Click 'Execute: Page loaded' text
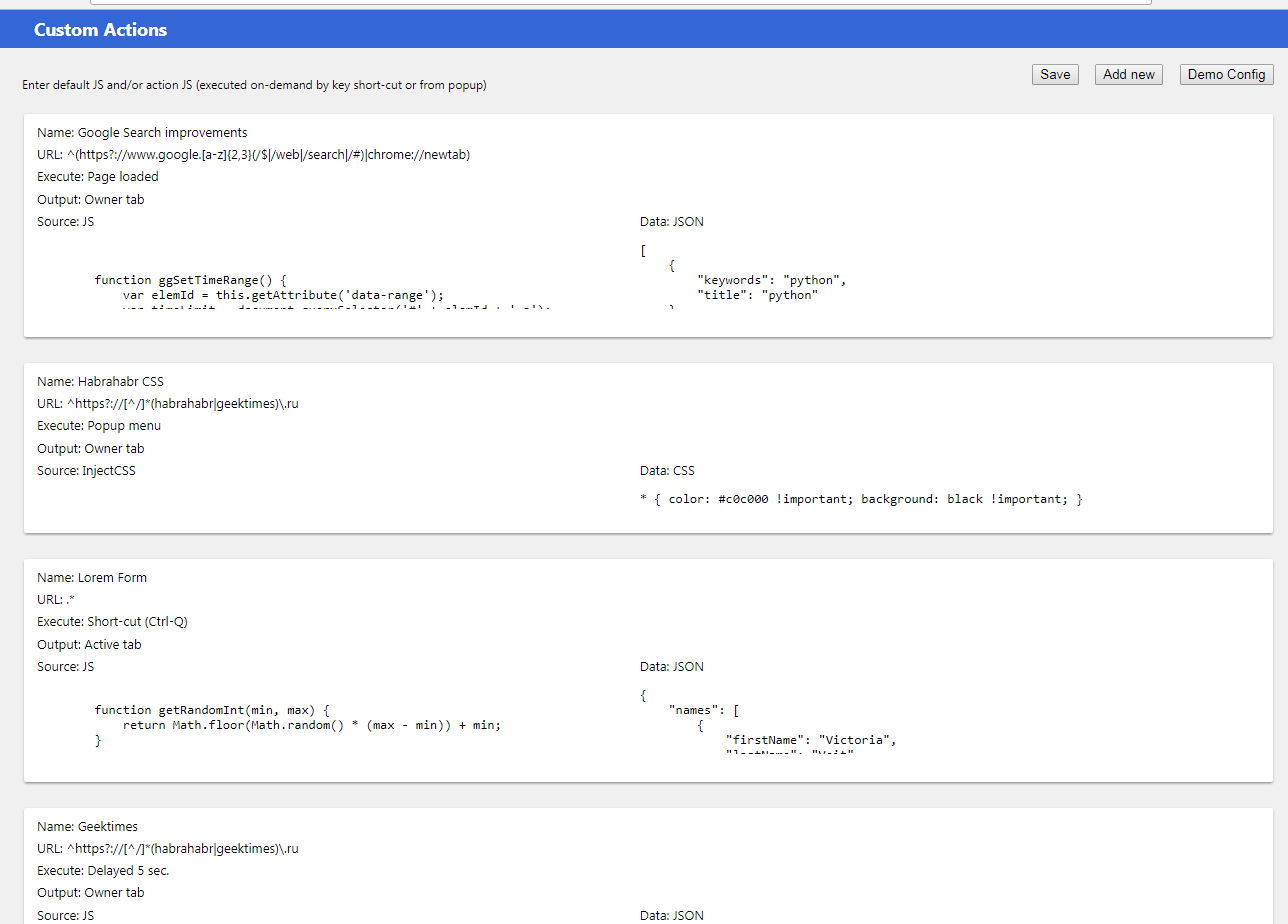 (98, 177)
